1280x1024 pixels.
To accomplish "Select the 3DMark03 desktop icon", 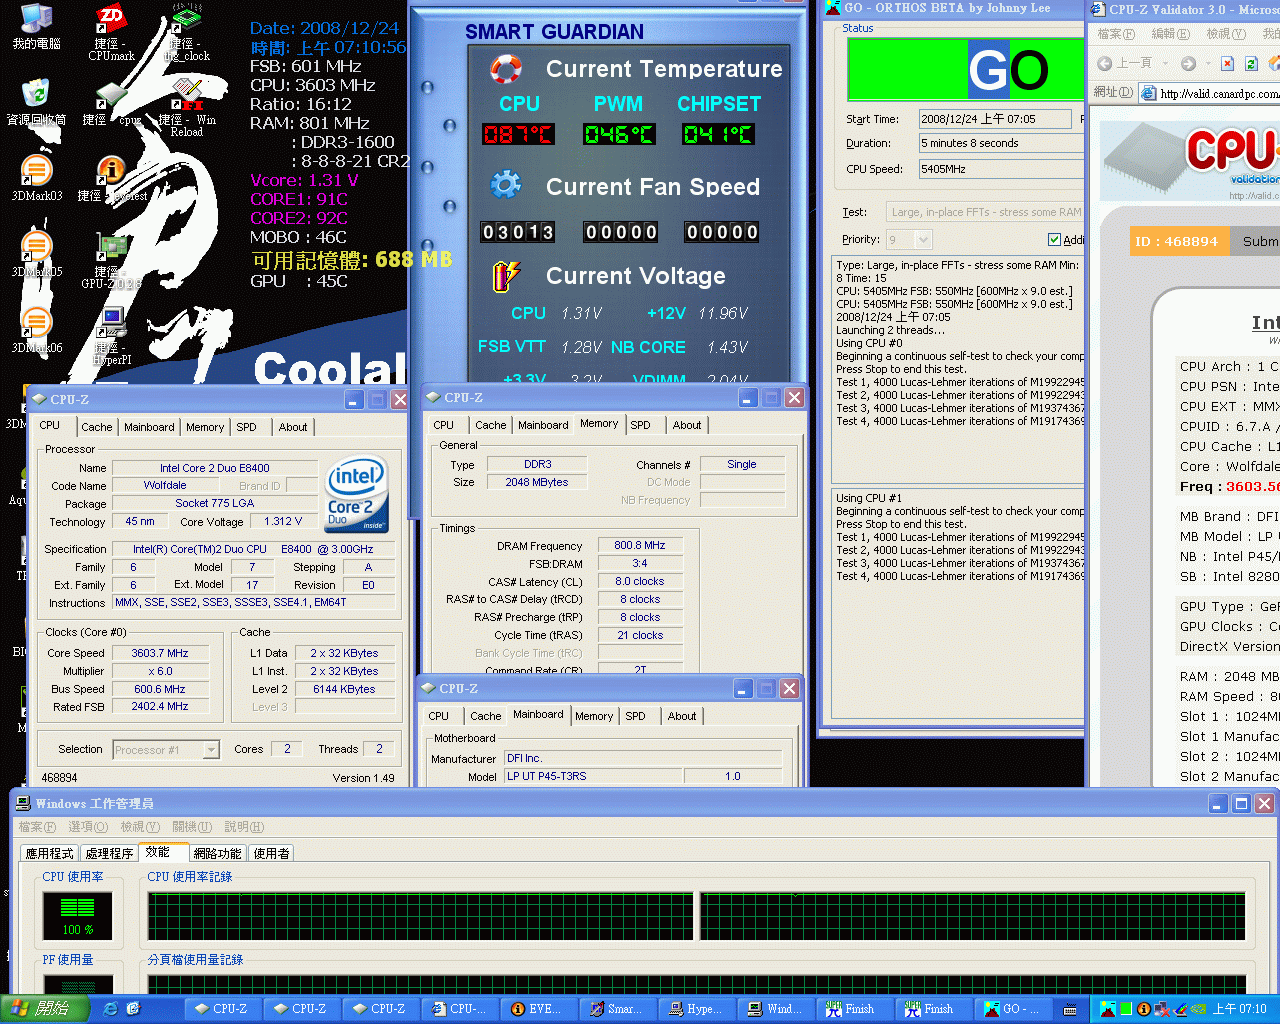I will (x=36, y=179).
